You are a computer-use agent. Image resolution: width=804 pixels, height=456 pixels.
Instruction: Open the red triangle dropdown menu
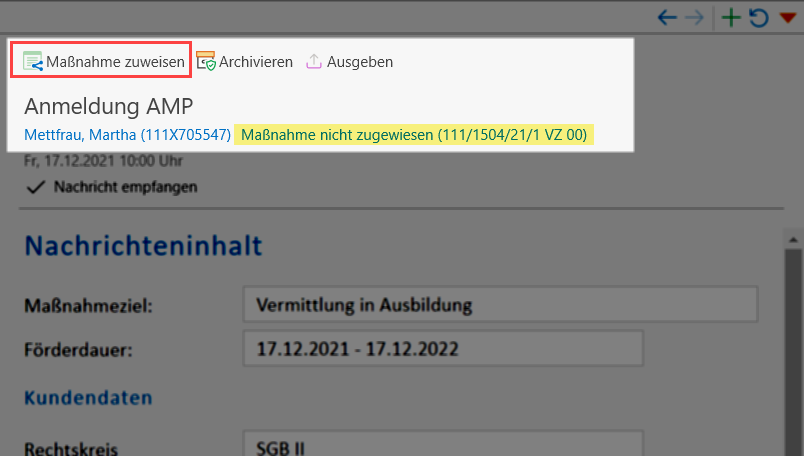[x=788, y=18]
